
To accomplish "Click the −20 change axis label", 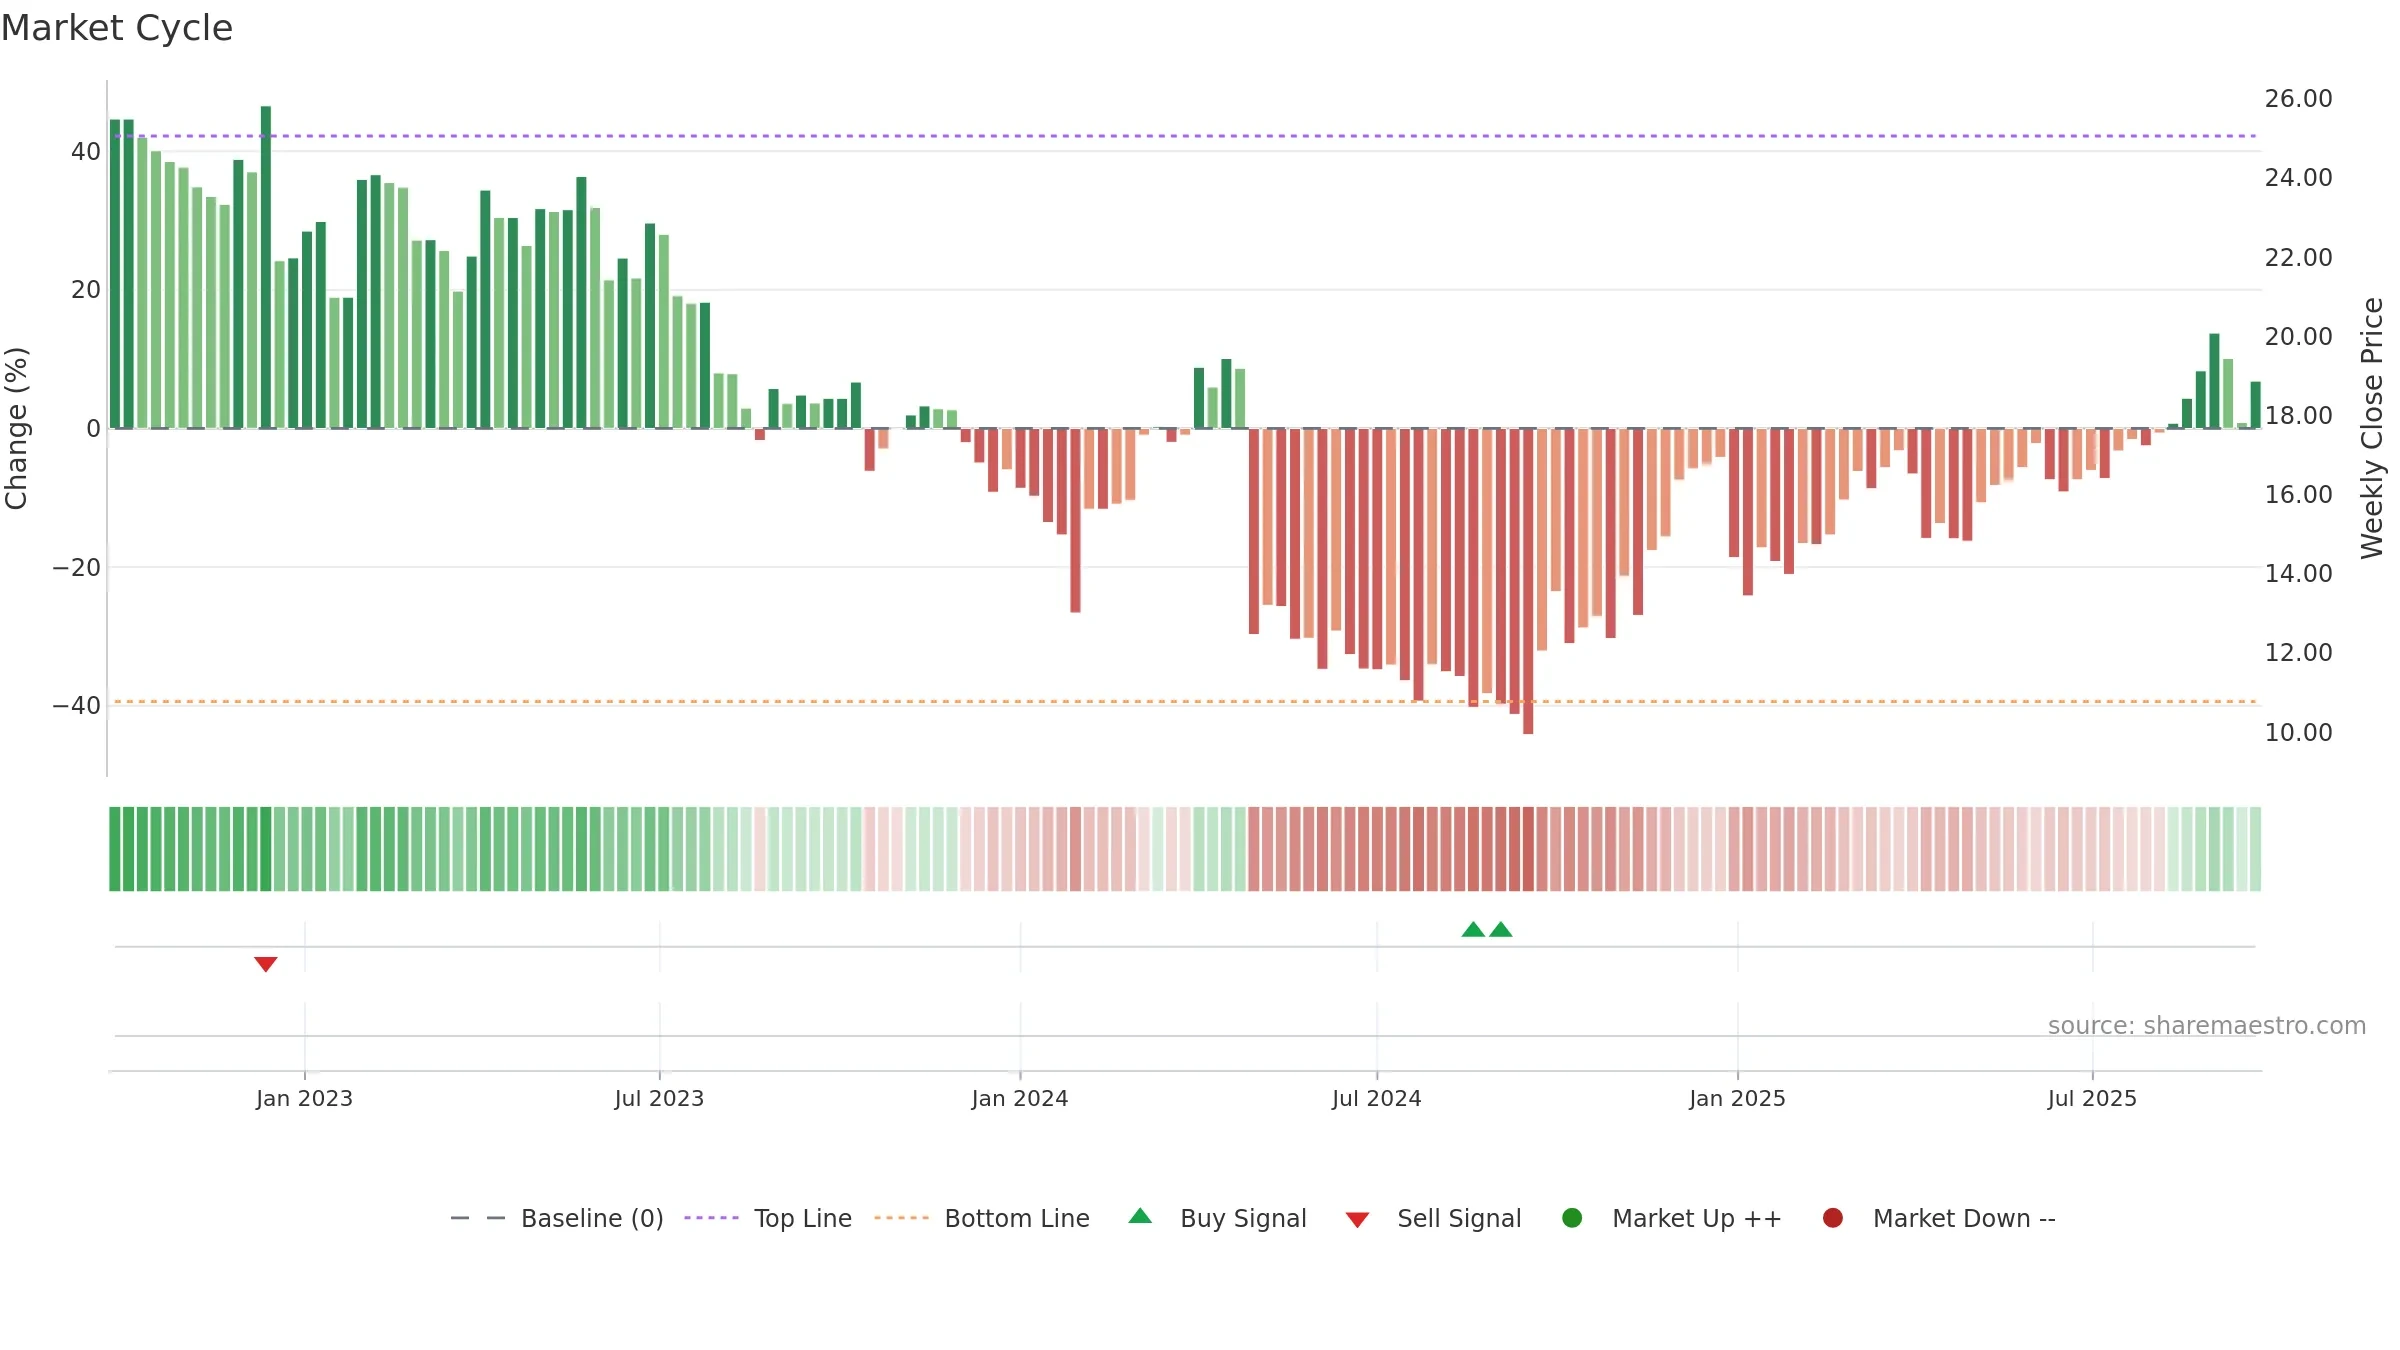I will click(x=77, y=568).
